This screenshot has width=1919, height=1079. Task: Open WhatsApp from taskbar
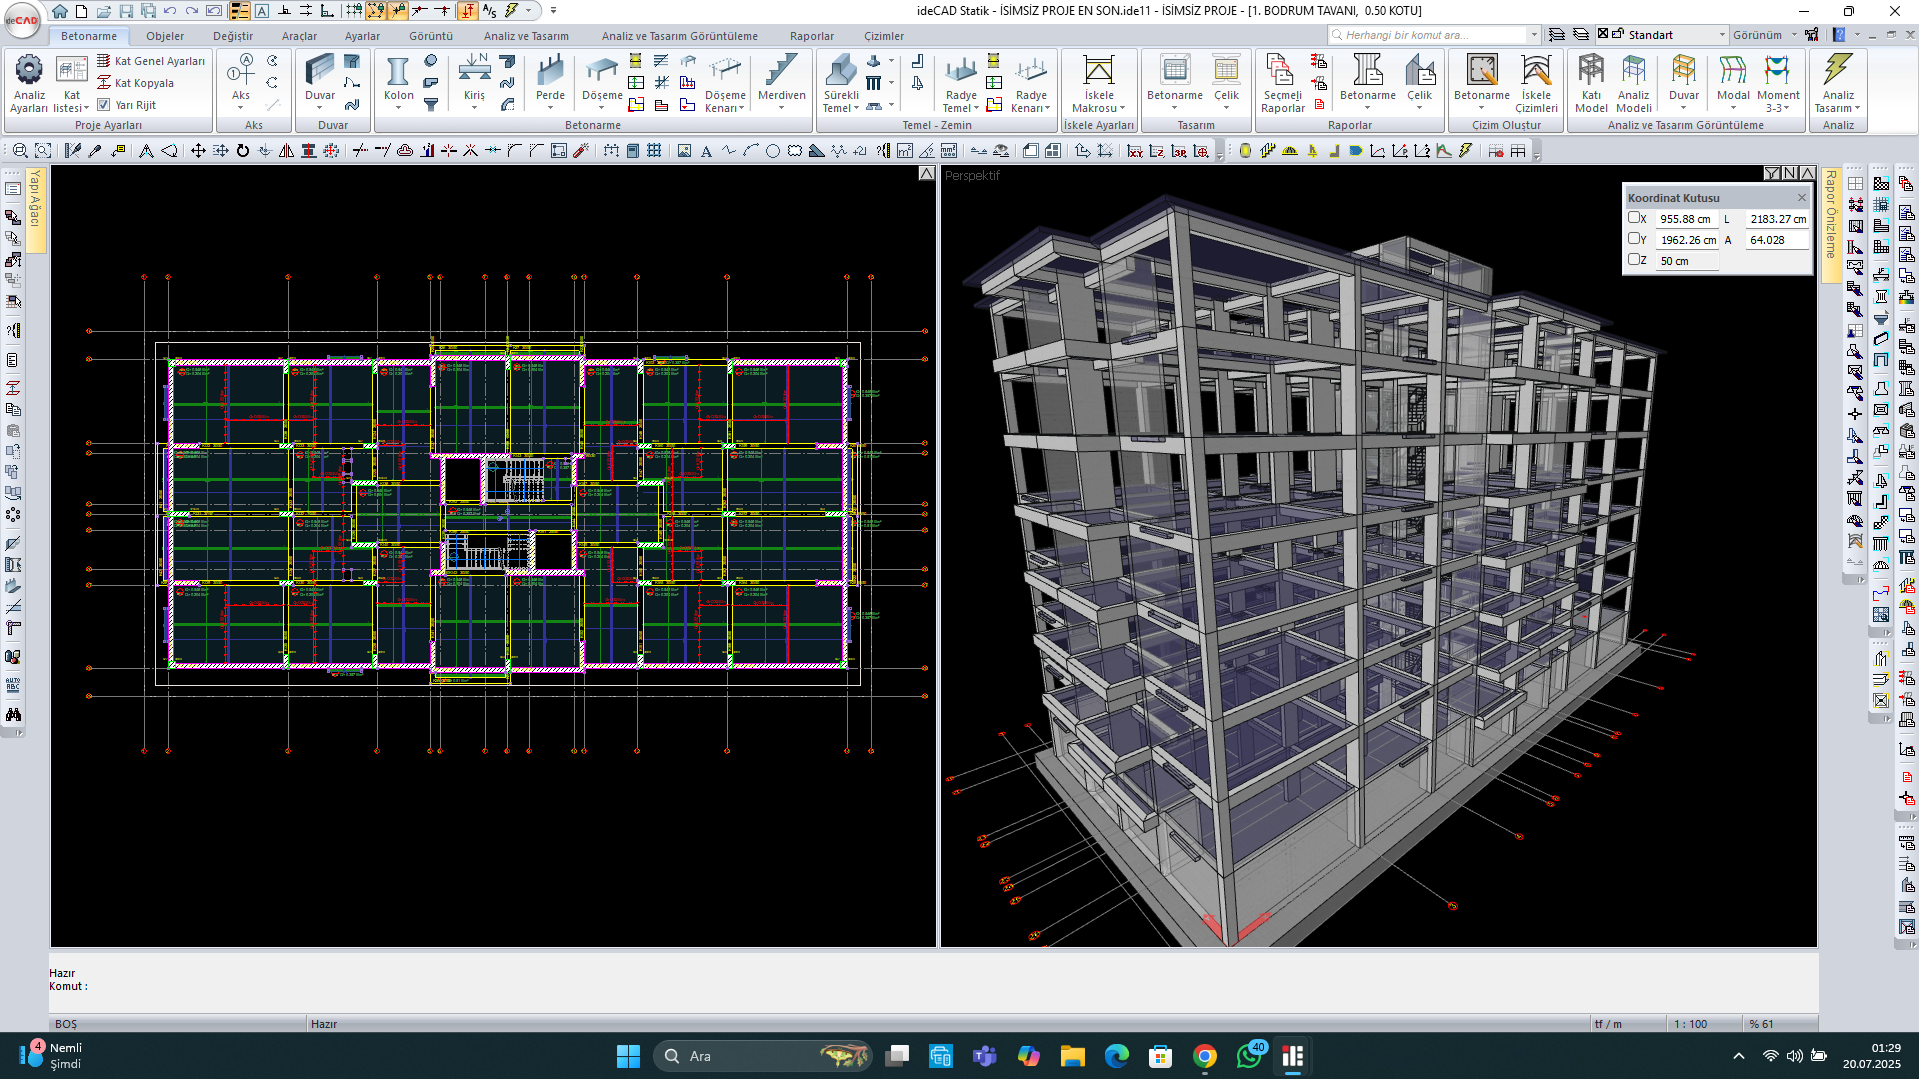1249,1056
